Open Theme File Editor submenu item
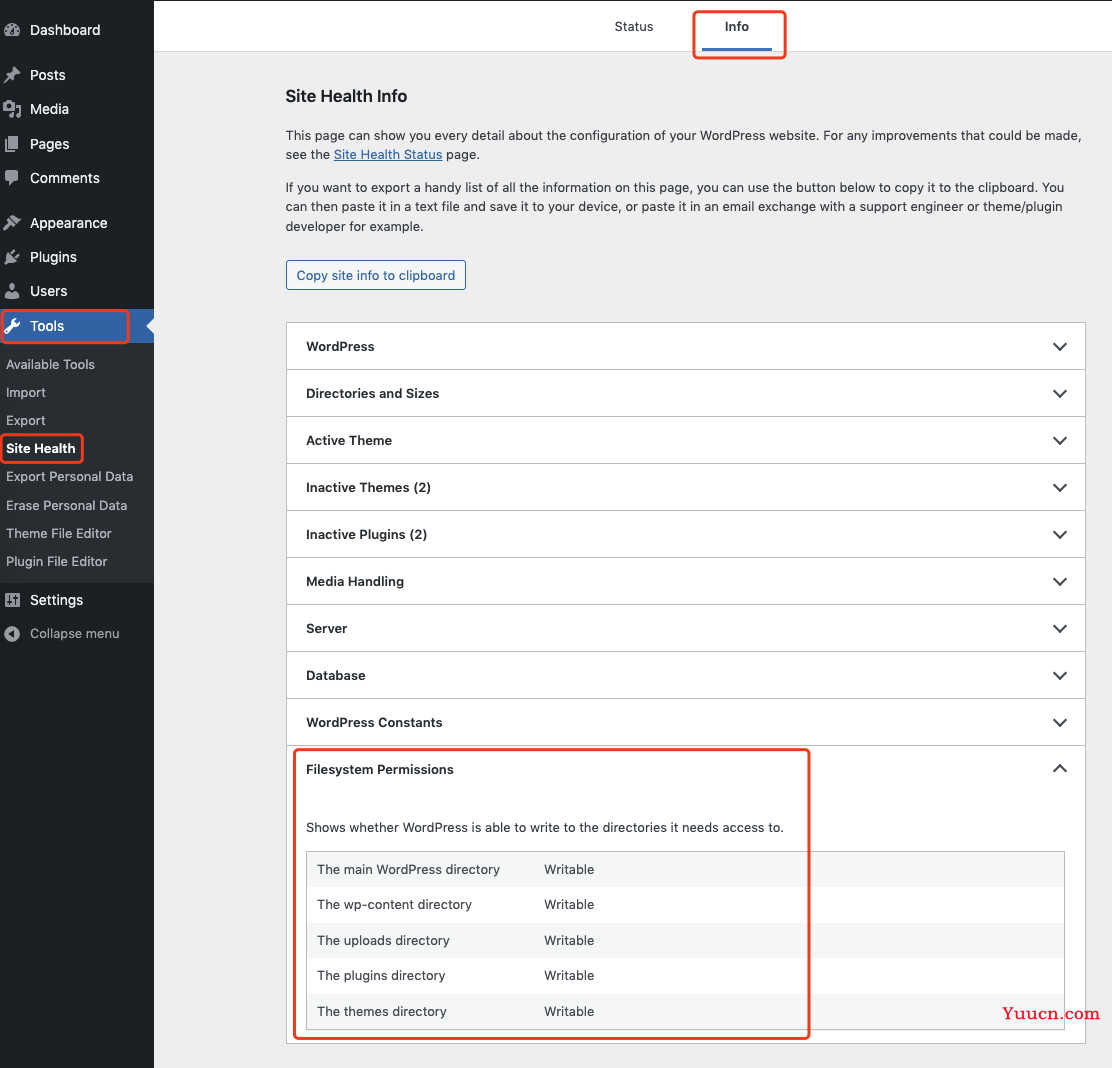The height and width of the screenshot is (1068, 1112). pos(59,533)
